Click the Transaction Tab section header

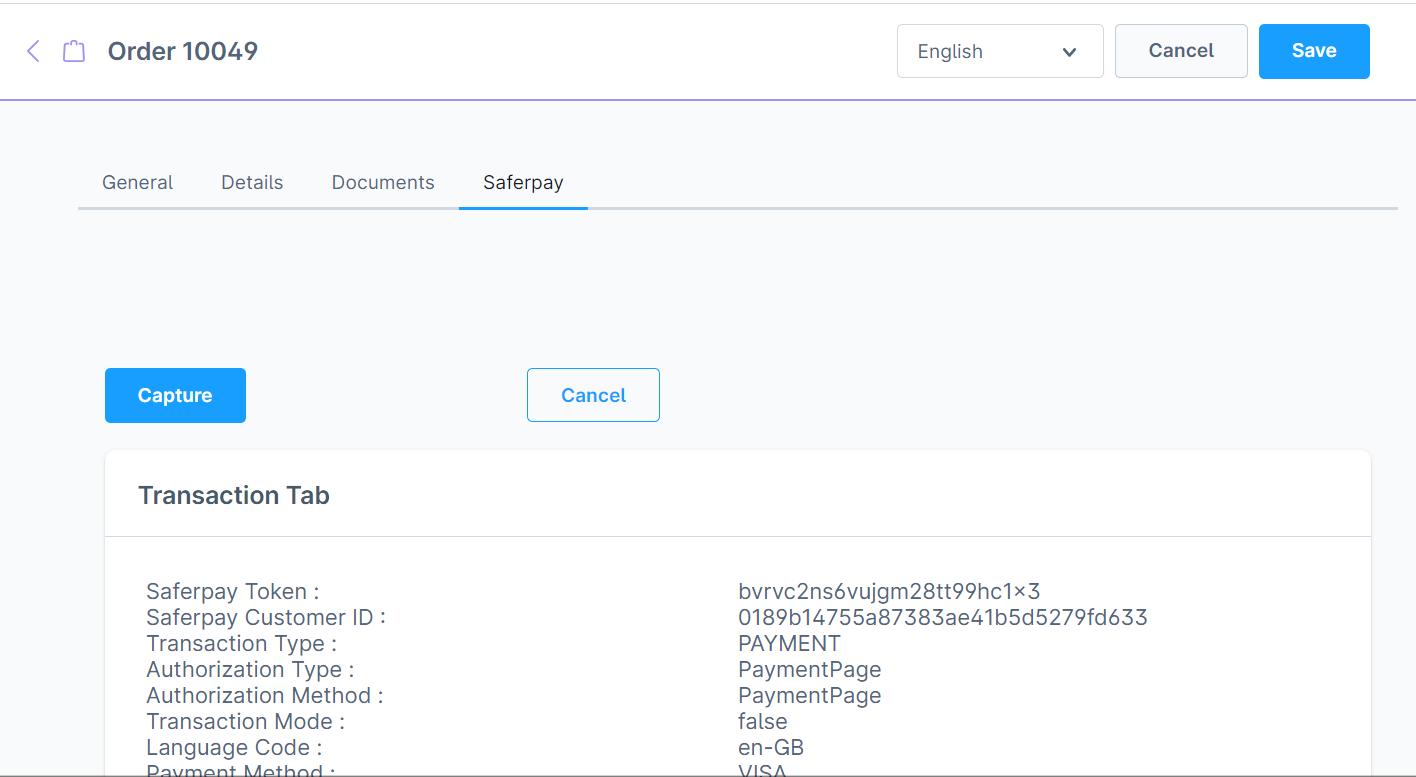pyautogui.click(x=233, y=494)
